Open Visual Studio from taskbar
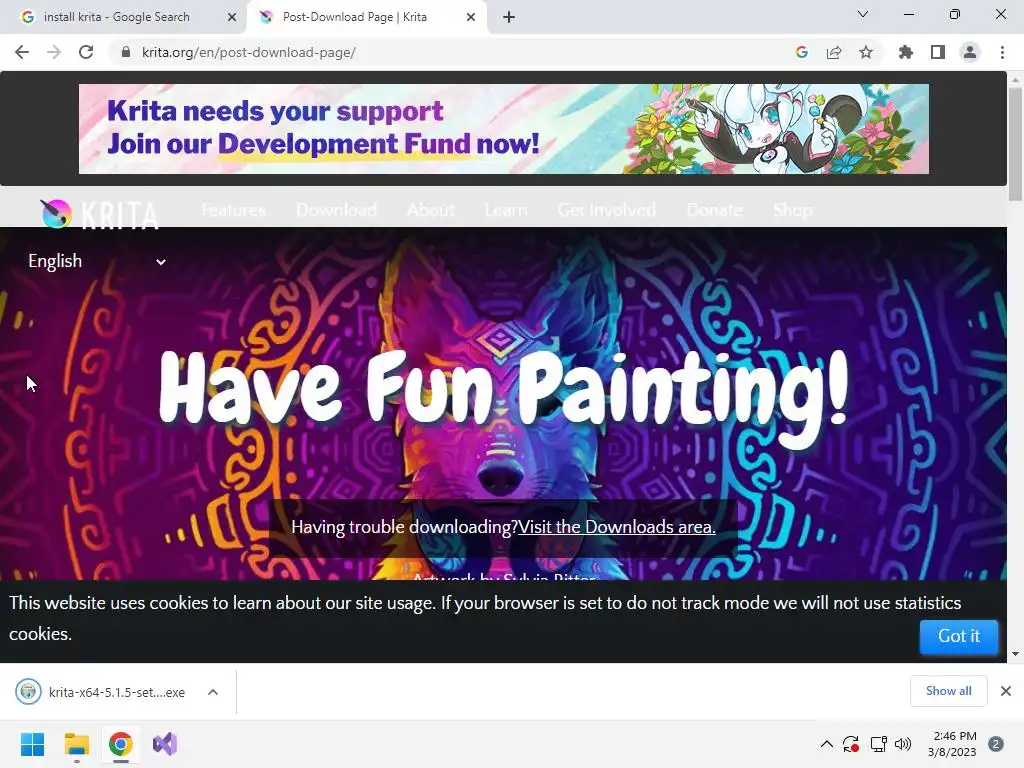 tap(165, 744)
